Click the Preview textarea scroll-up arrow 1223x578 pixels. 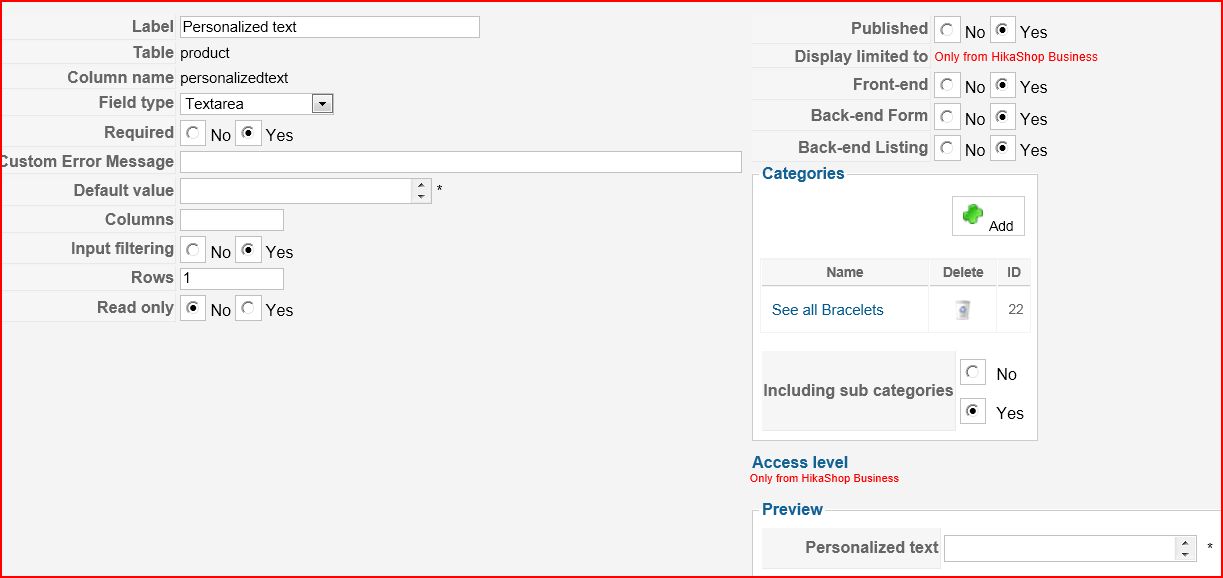[x=1185, y=543]
